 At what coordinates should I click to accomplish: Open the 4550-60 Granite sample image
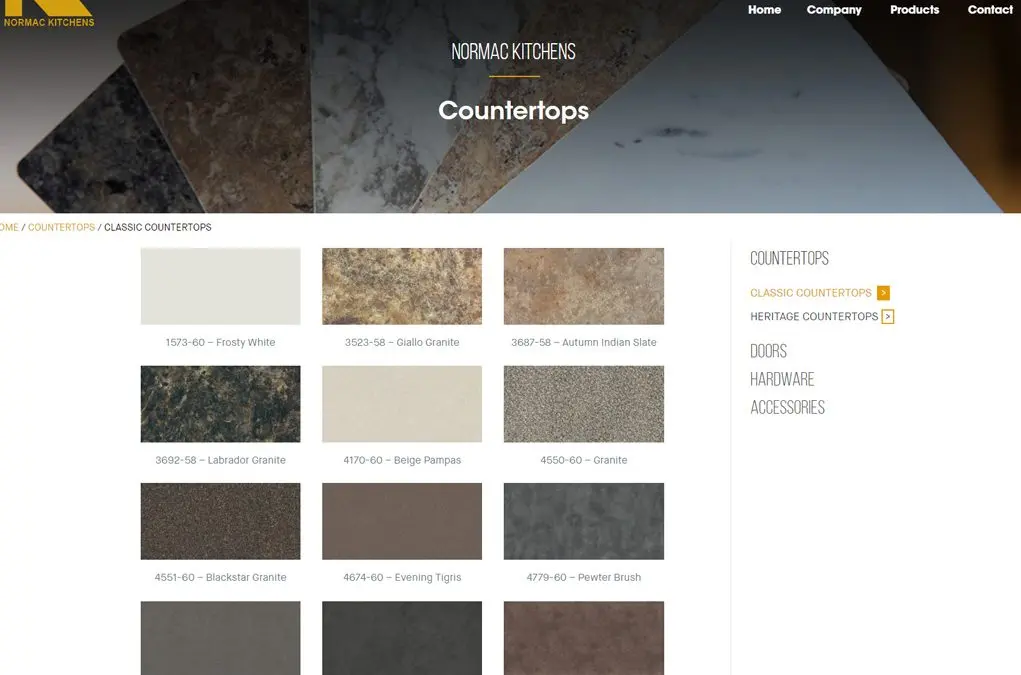[x=583, y=404]
